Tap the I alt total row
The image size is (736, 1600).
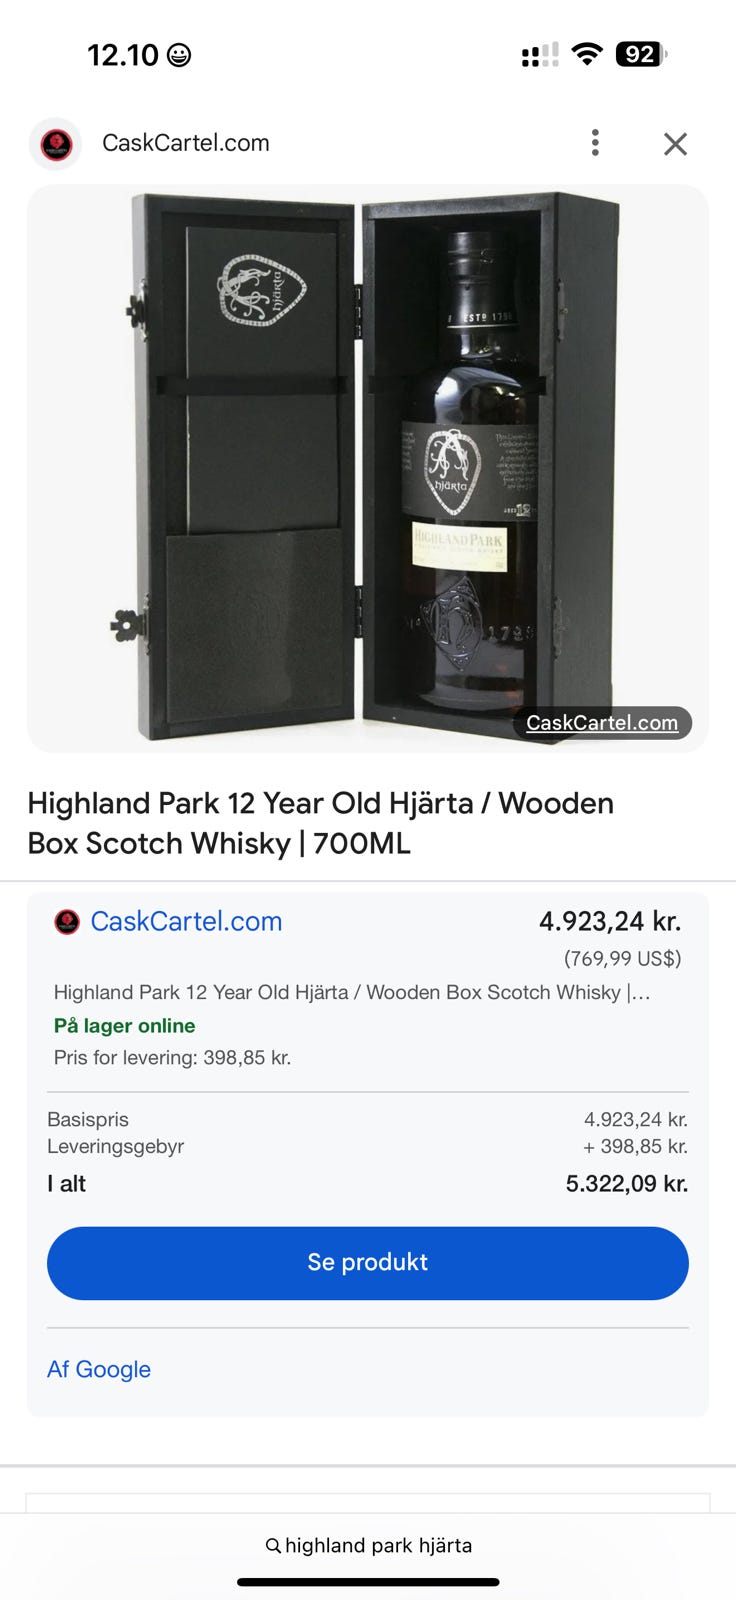coord(368,1184)
